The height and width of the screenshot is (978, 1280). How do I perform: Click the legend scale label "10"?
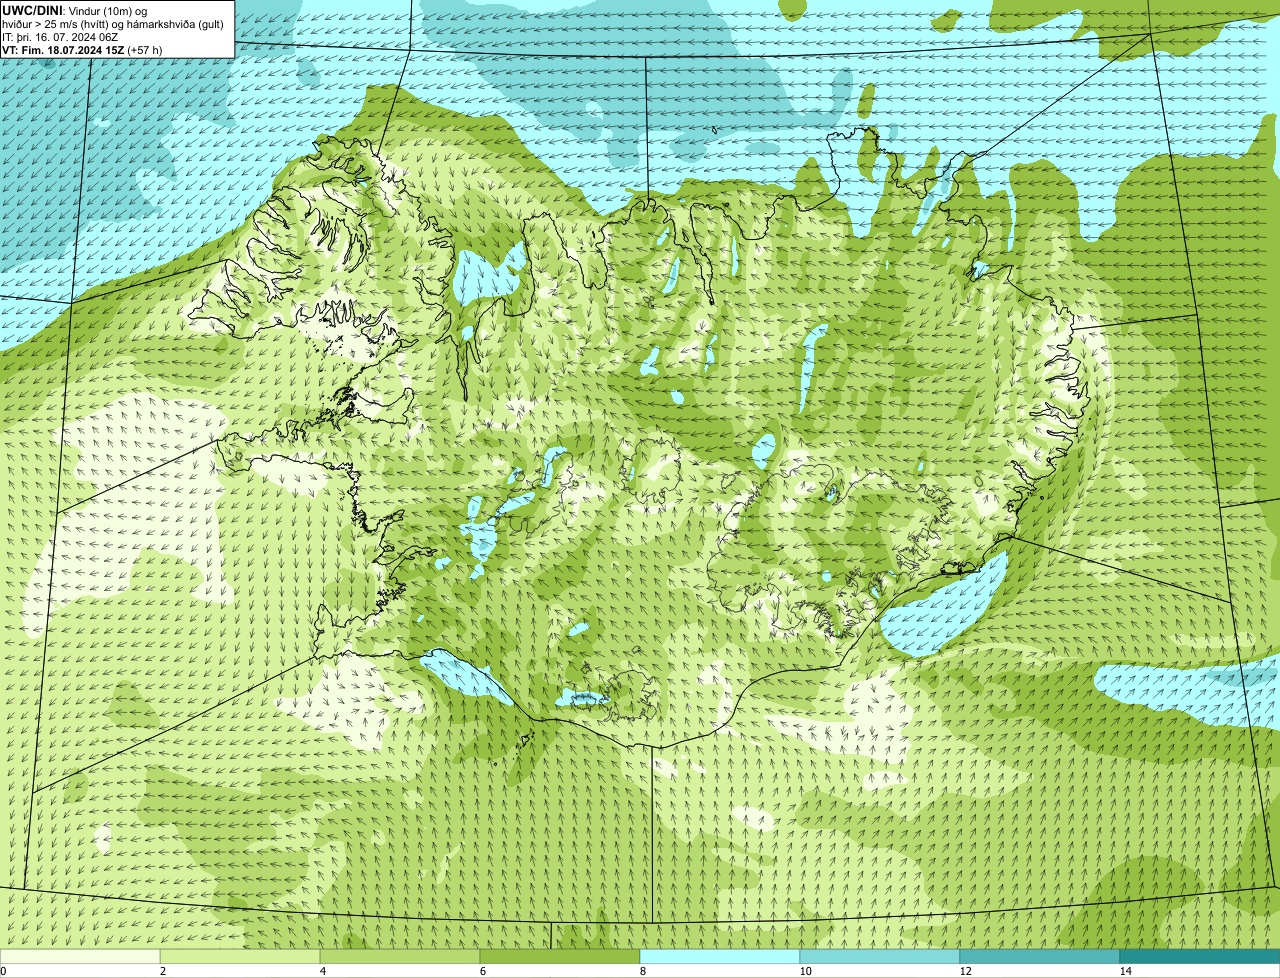(x=805, y=971)
